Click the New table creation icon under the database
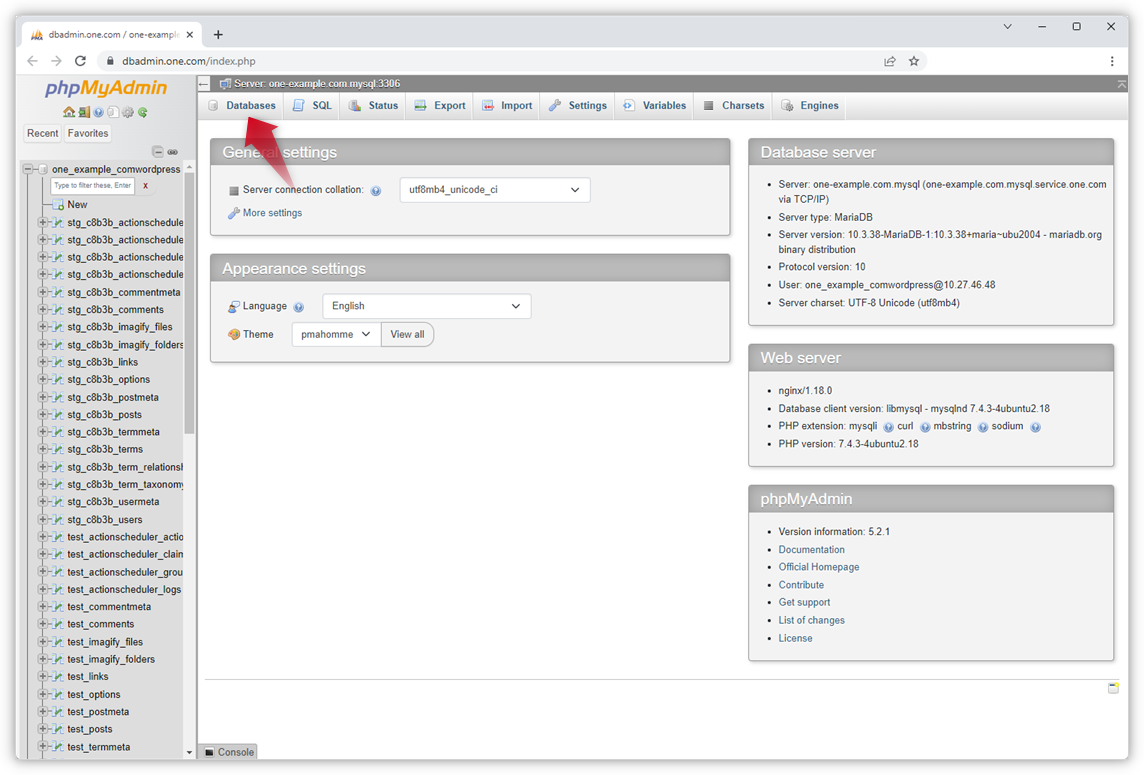The image size is (1144, 775). click(x=56, y=204)
